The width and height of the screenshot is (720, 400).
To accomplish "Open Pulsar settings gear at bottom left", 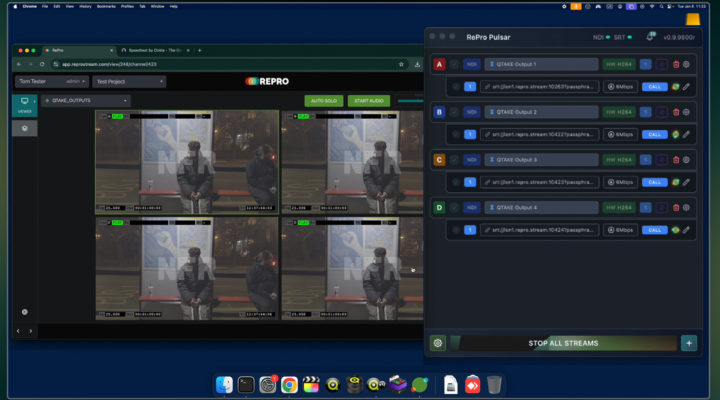I will [438, 343].
